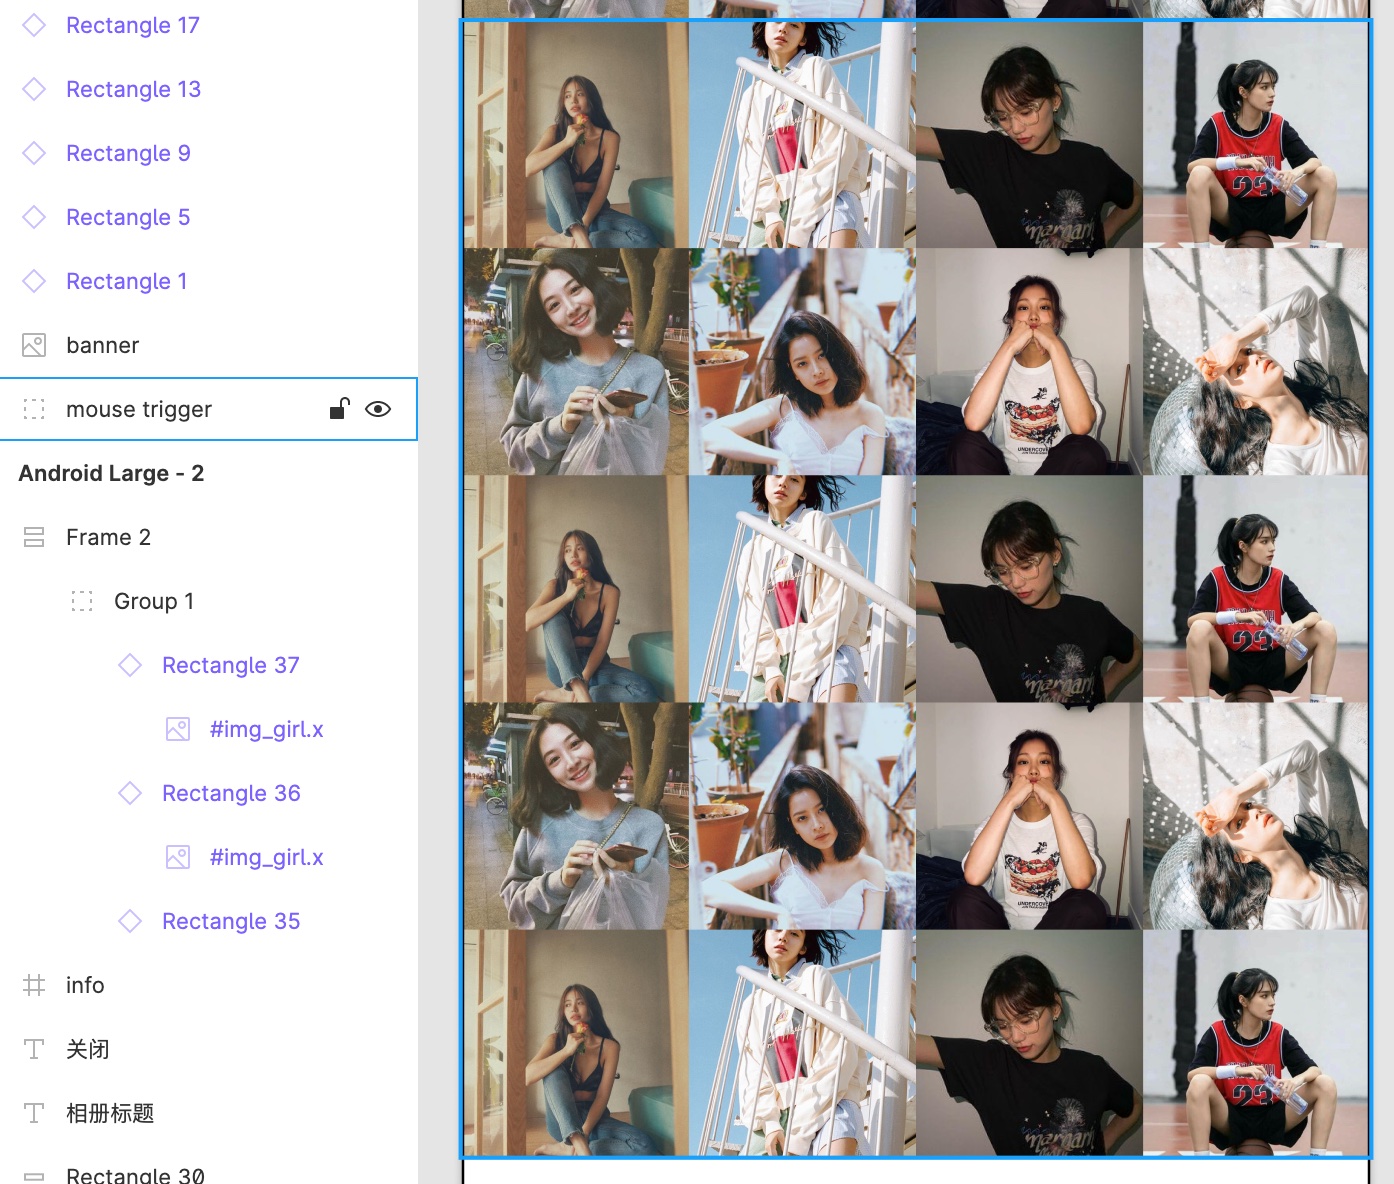Viewport: 1394px width, 1184px height.
Task: Select the "Android Large - 2" frame heading
Action: coord(111,473)
